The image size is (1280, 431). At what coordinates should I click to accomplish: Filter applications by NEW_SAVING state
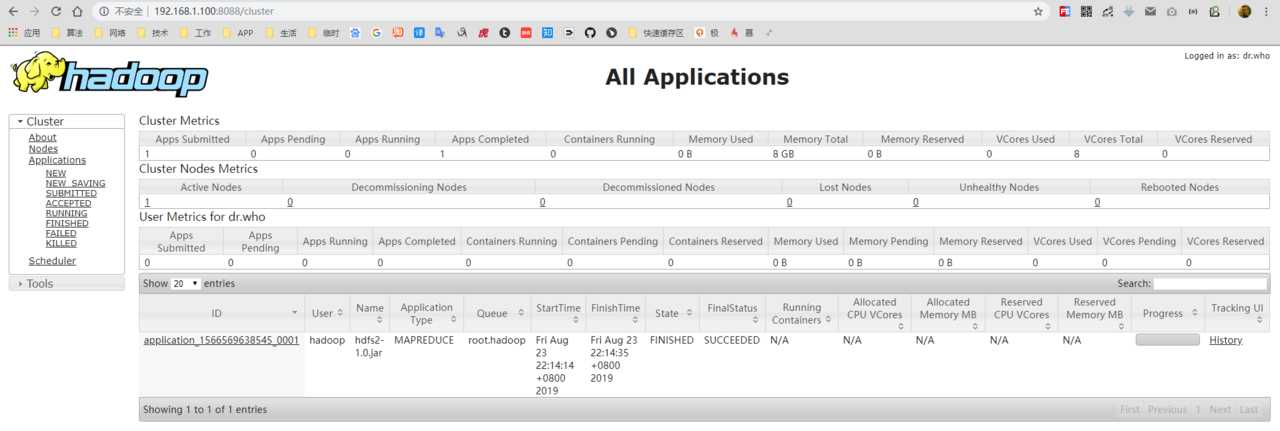click(75, 183)
